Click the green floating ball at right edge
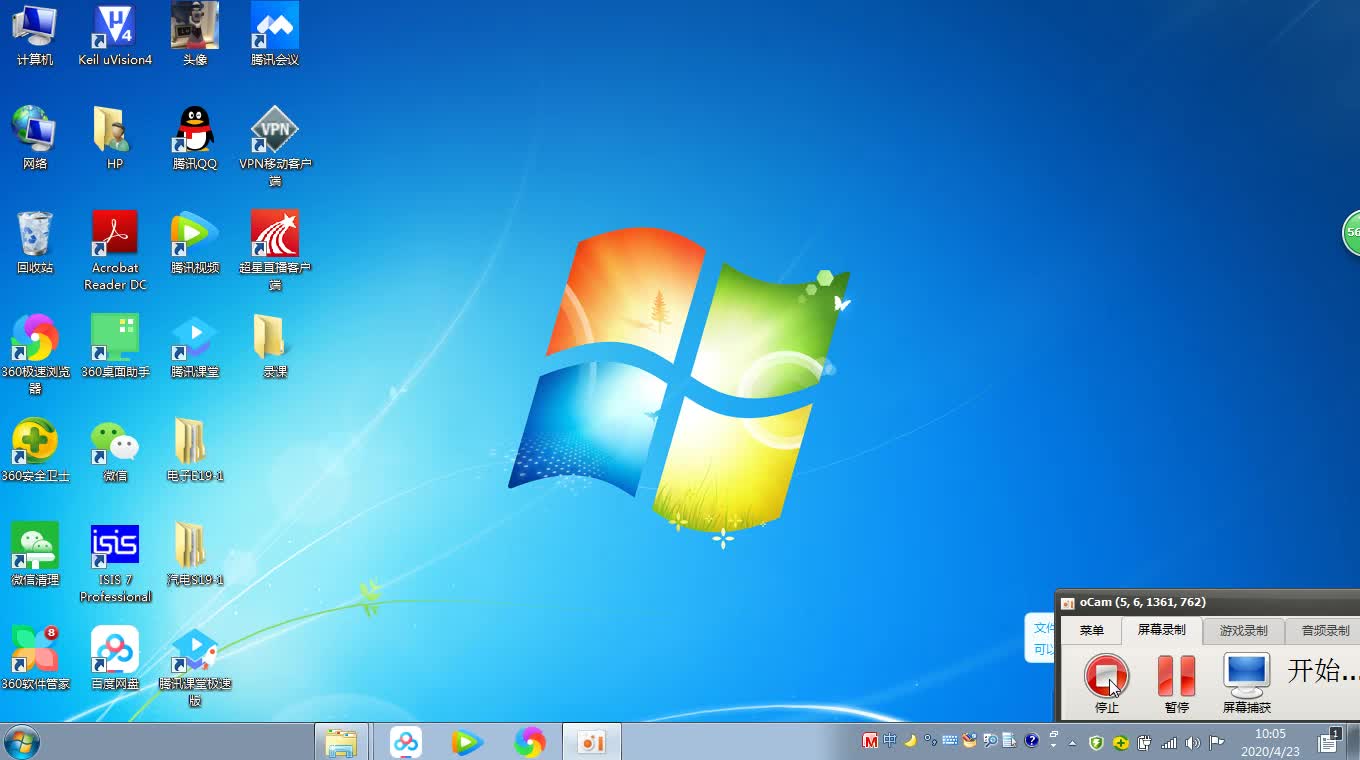 tap(1351, 232)
